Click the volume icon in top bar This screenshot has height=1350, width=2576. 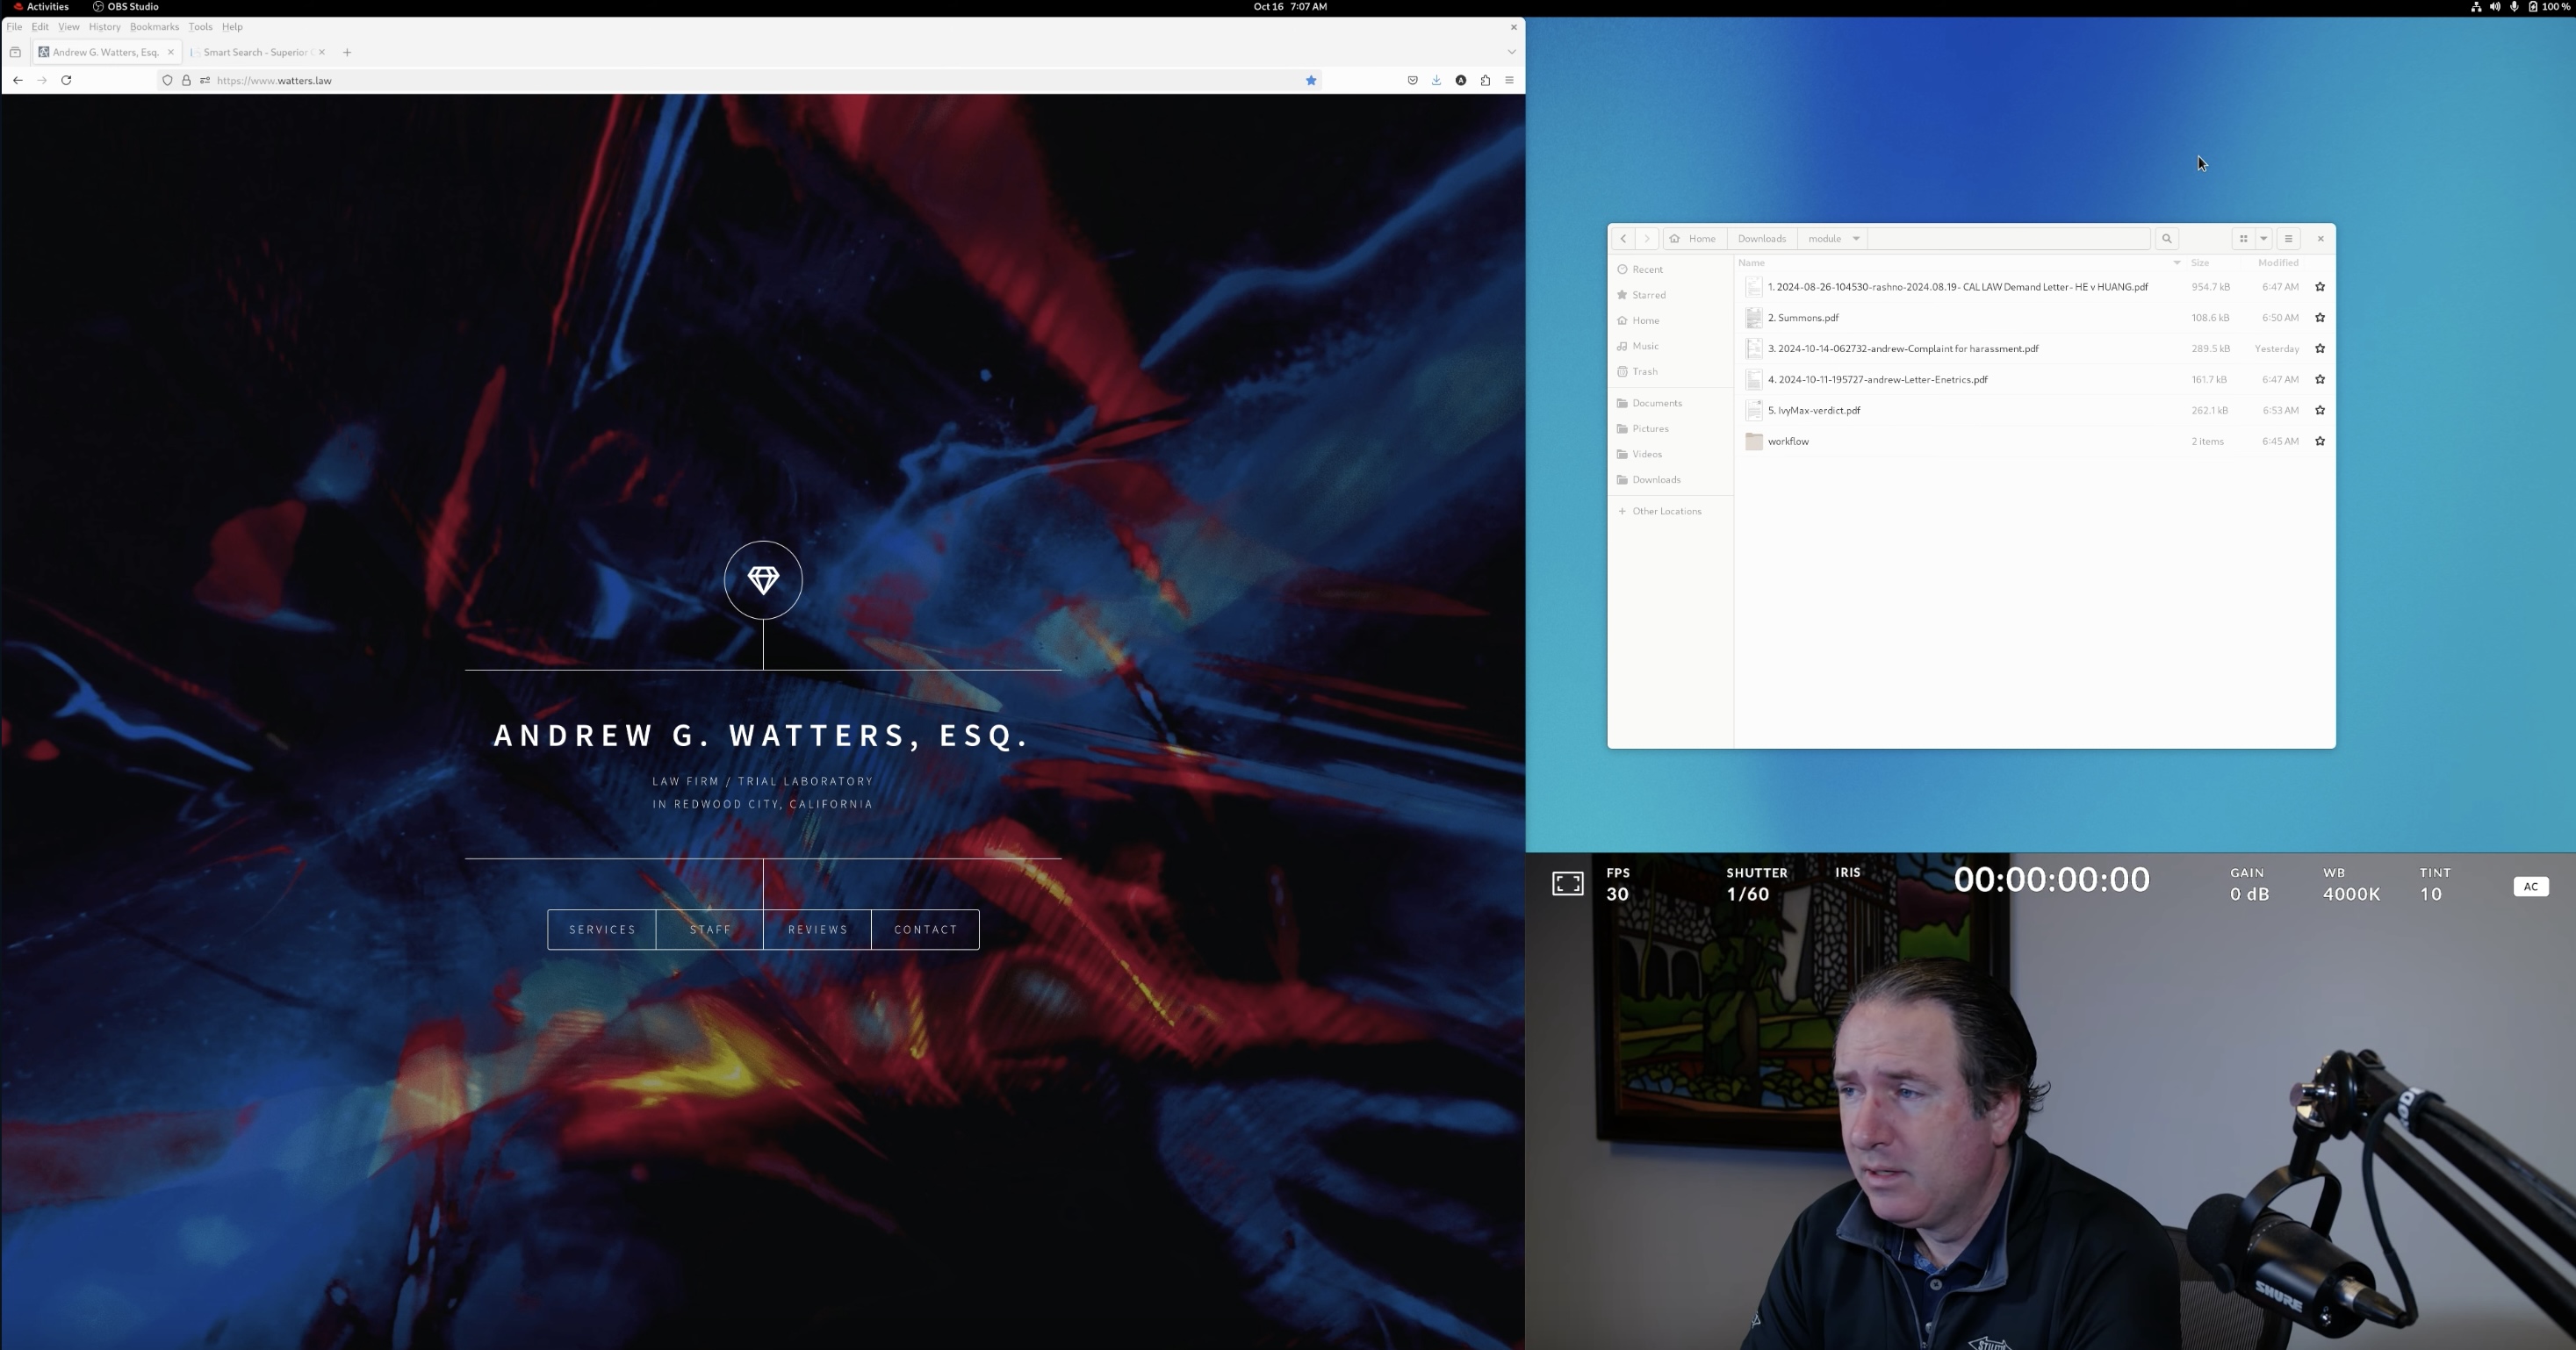tap(2495, 7)
